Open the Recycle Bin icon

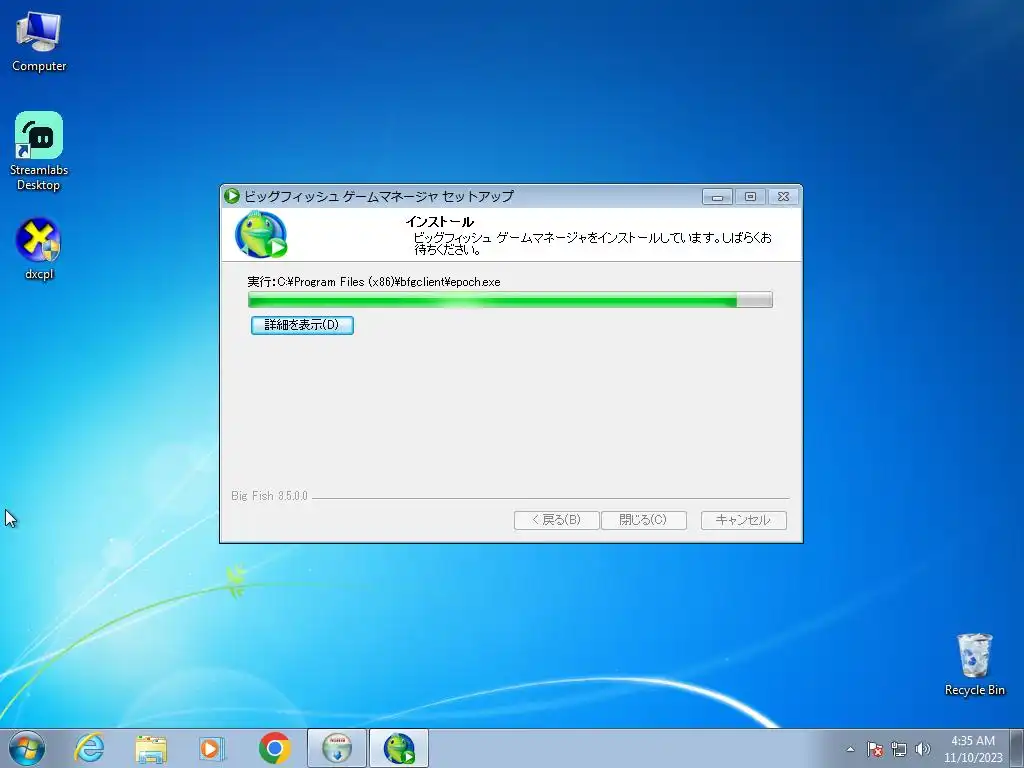pos(974,664)
